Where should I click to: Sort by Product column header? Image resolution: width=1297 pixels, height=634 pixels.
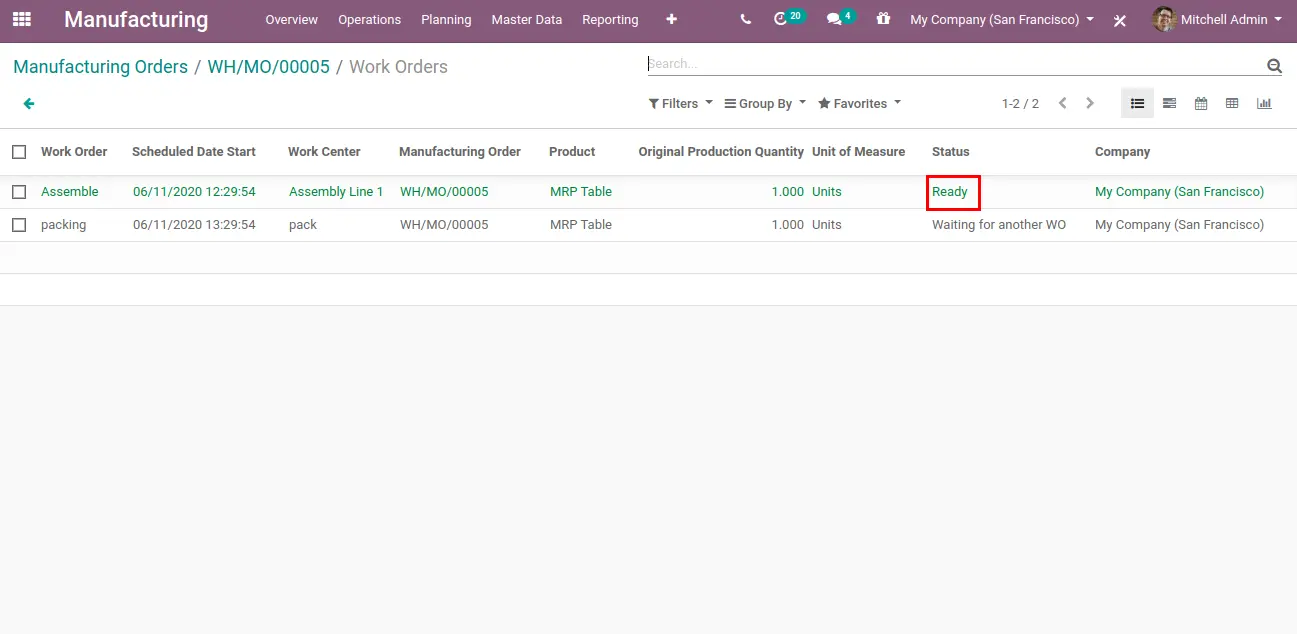[x=572, y=152]
